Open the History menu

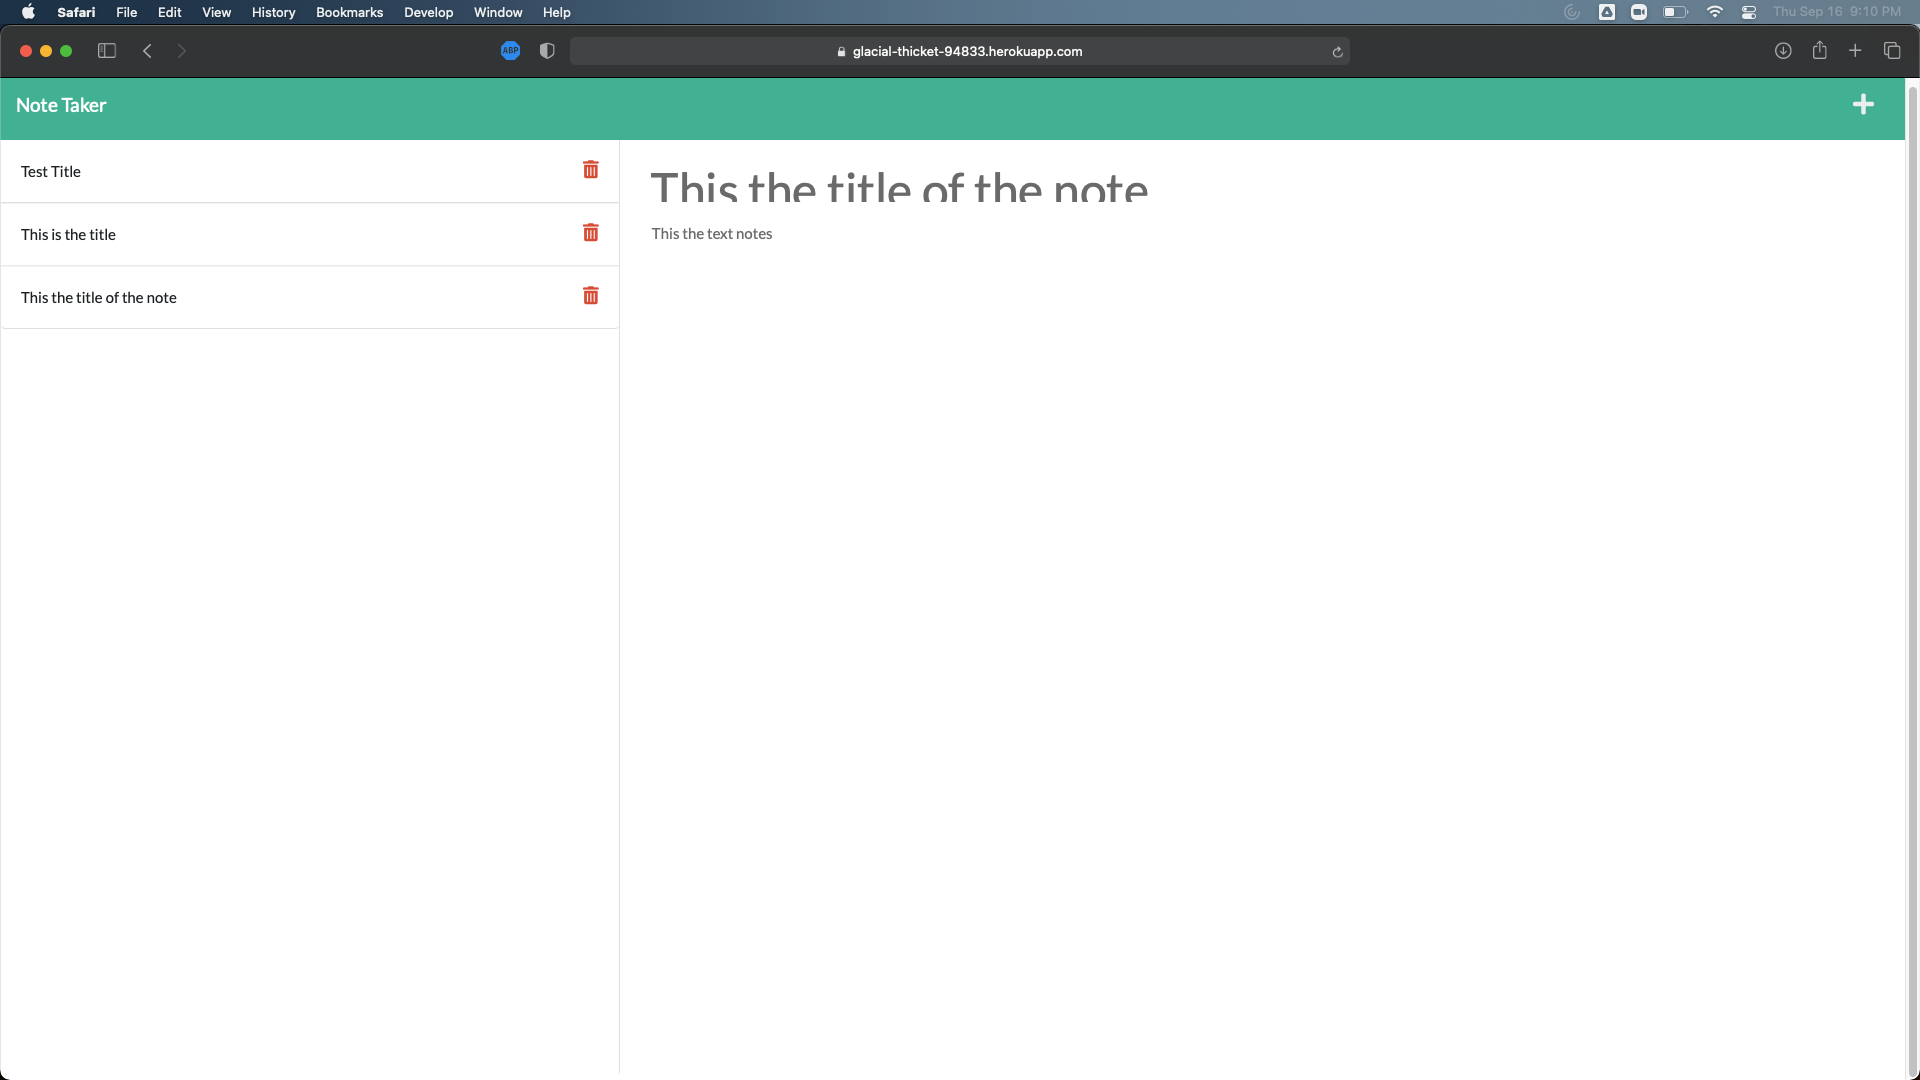(x=273, y=12)
